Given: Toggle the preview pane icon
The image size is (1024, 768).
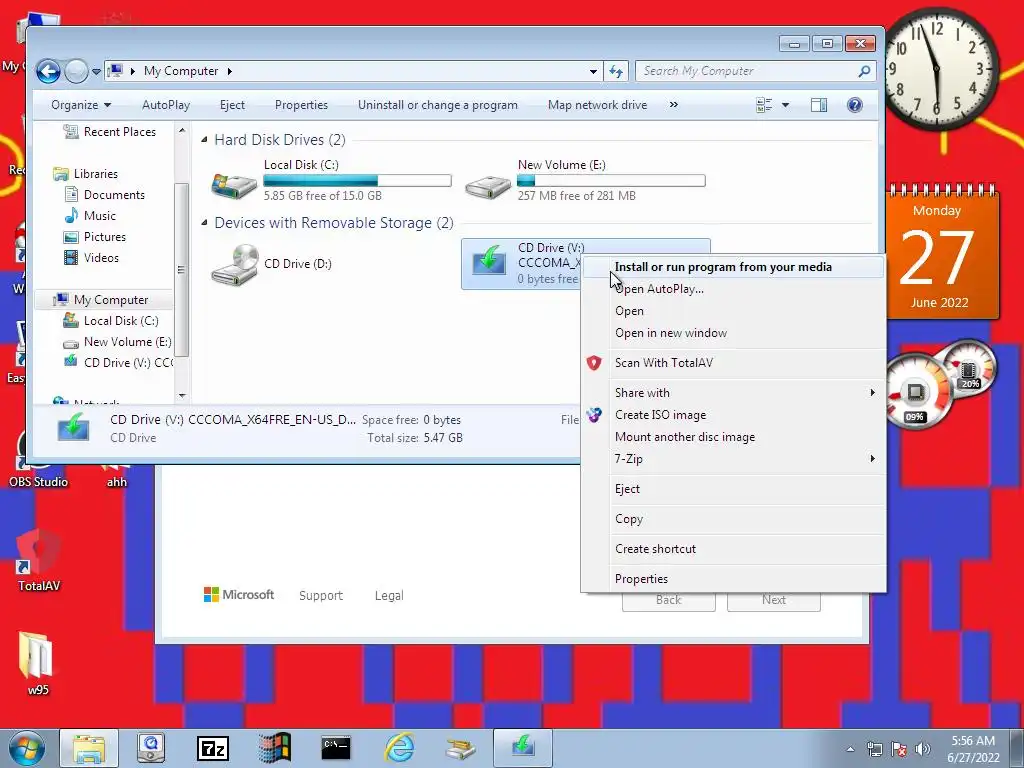Looking at the screenshot, I should pos(819,105).
